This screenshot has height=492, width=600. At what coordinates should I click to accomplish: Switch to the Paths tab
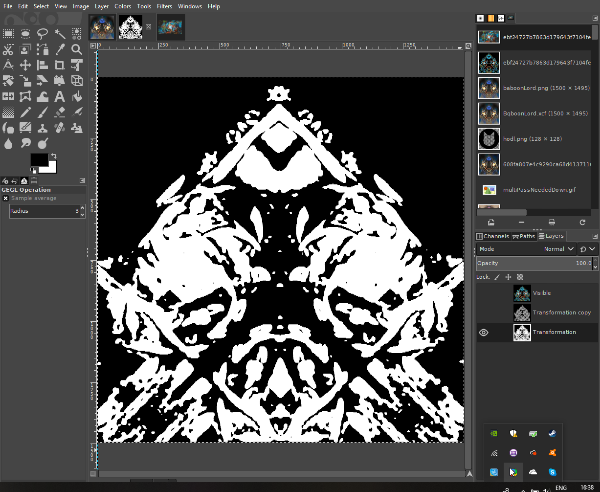pyautogui.click(x=524, y=236)
